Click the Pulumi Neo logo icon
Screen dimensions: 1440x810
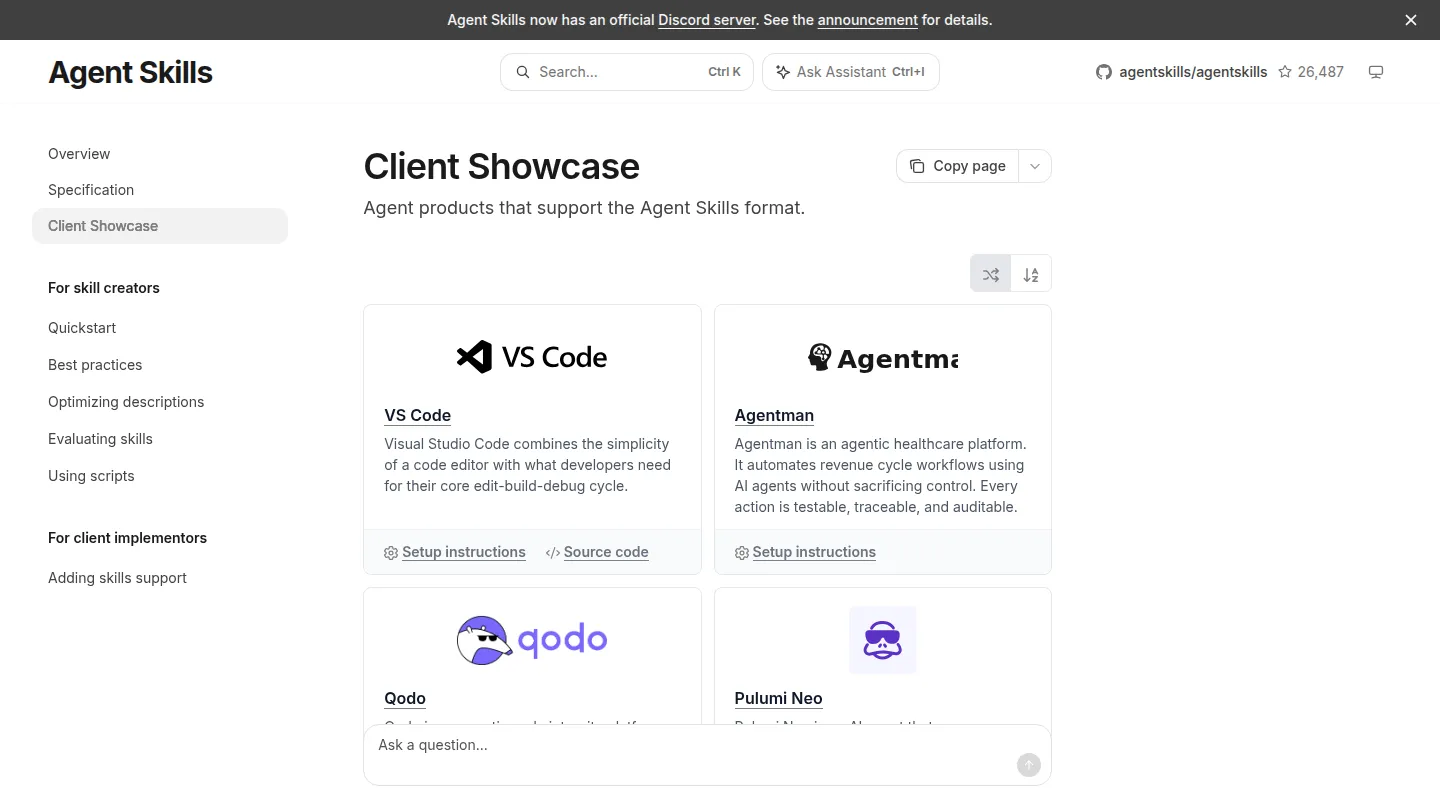coord(883,640)
